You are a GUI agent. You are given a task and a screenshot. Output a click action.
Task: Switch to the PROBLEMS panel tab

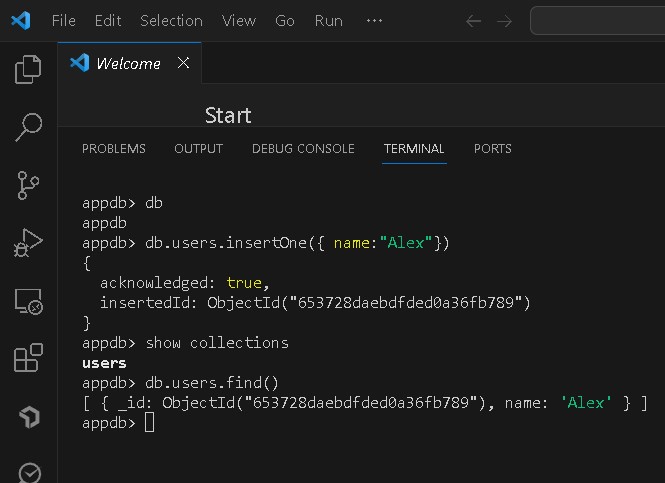(x=114, y=149)
